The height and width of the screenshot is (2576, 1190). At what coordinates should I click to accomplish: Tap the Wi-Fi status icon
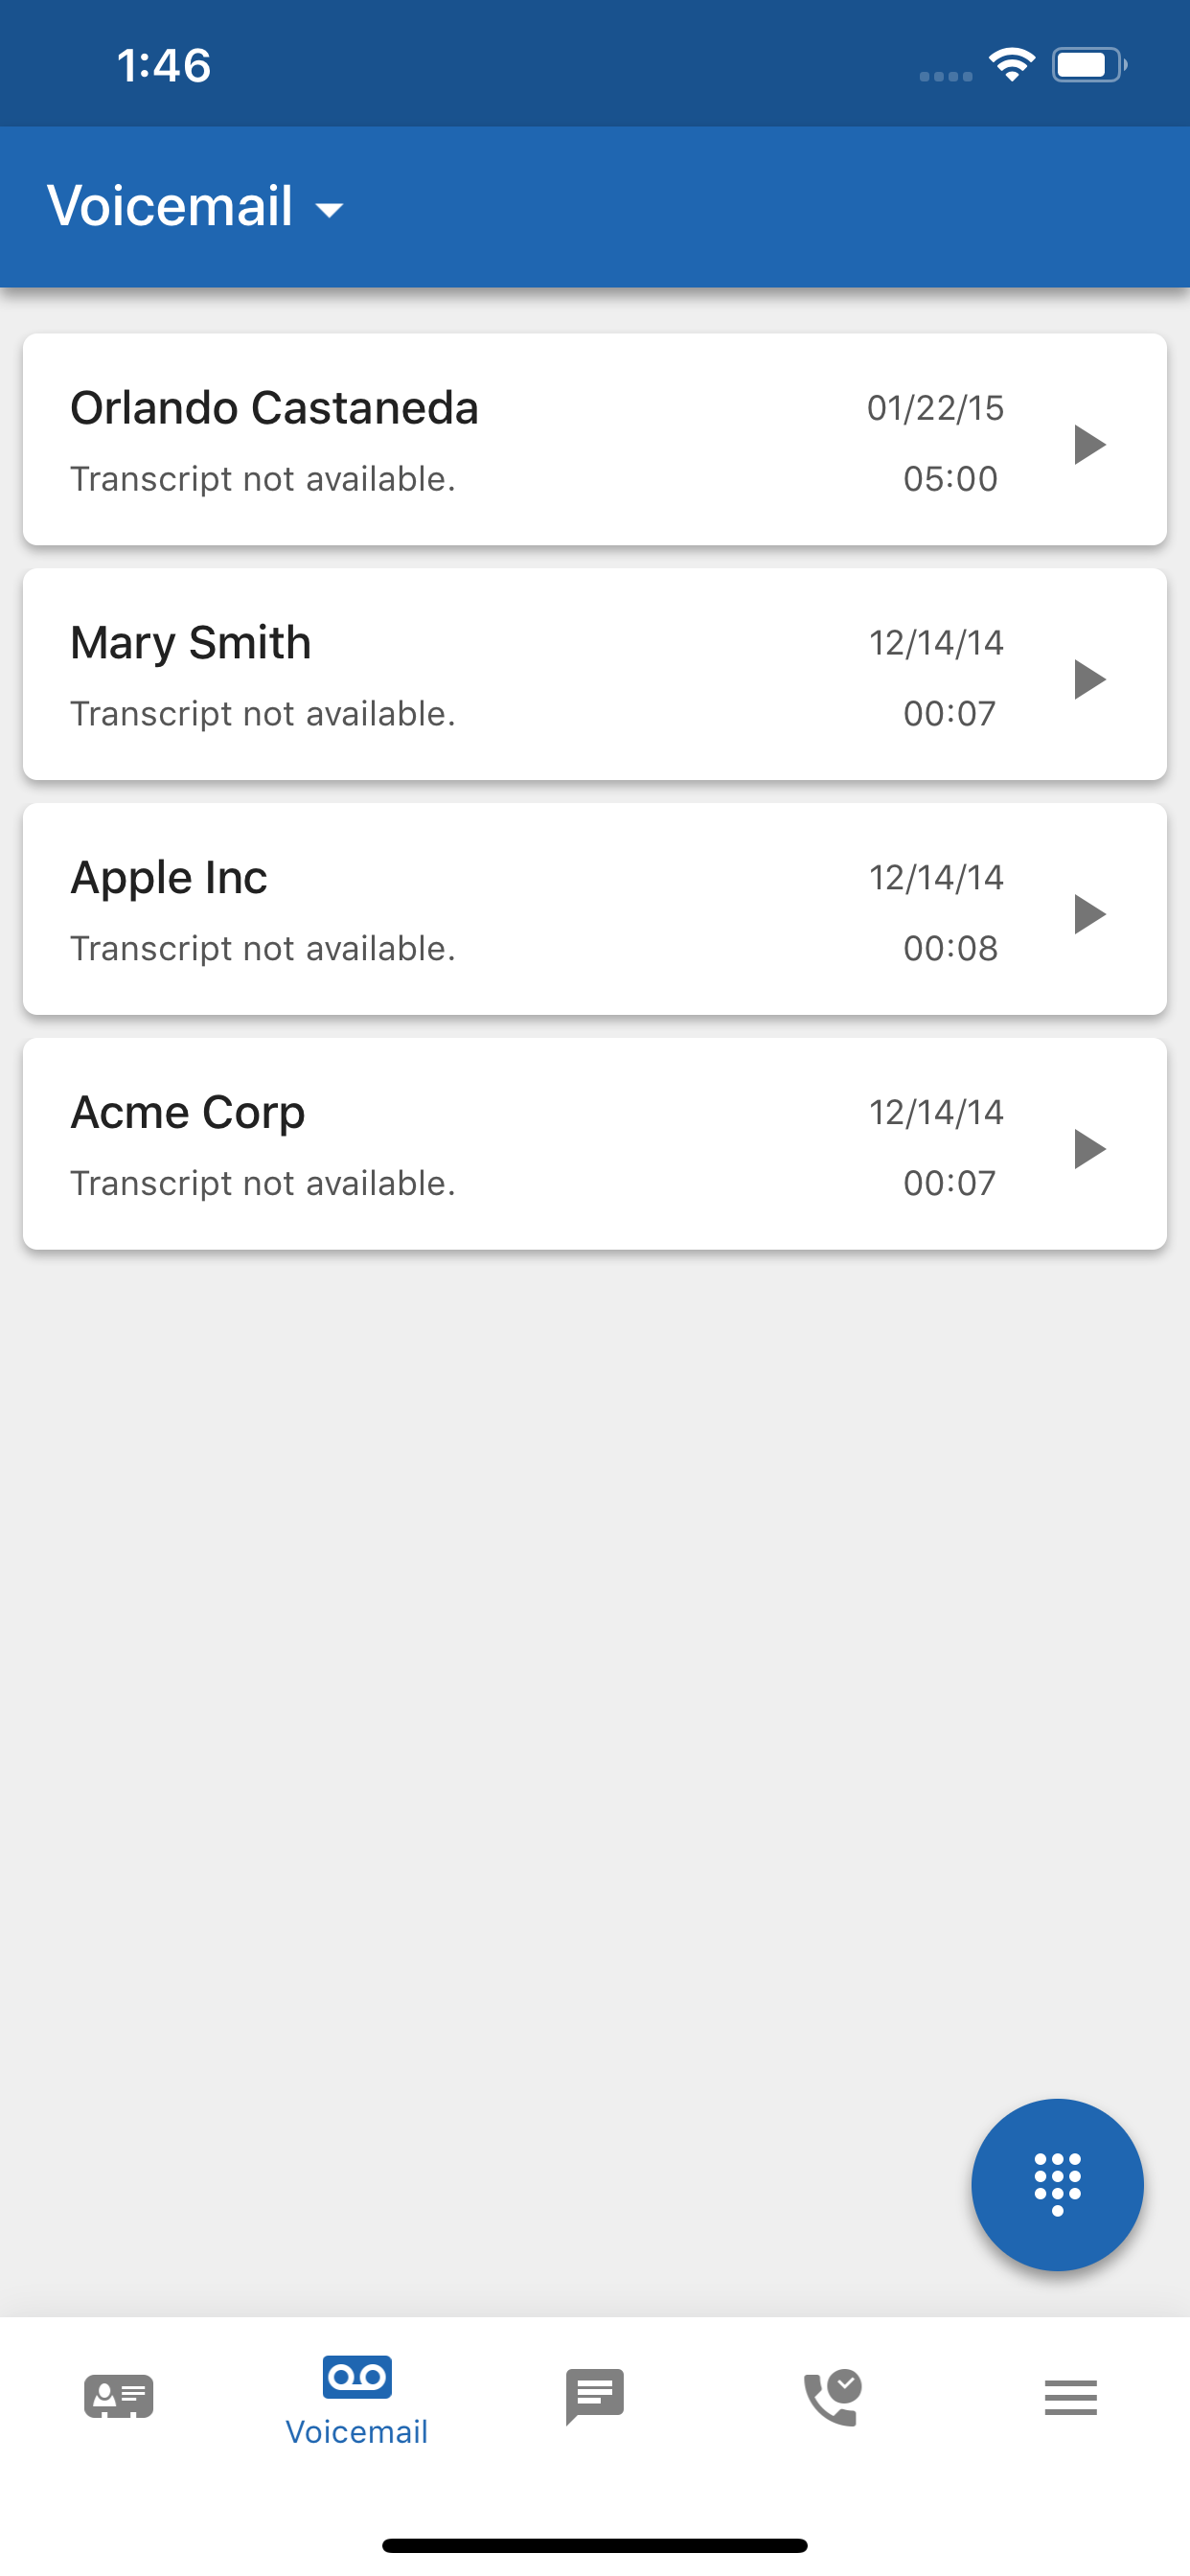point(1012,65)
